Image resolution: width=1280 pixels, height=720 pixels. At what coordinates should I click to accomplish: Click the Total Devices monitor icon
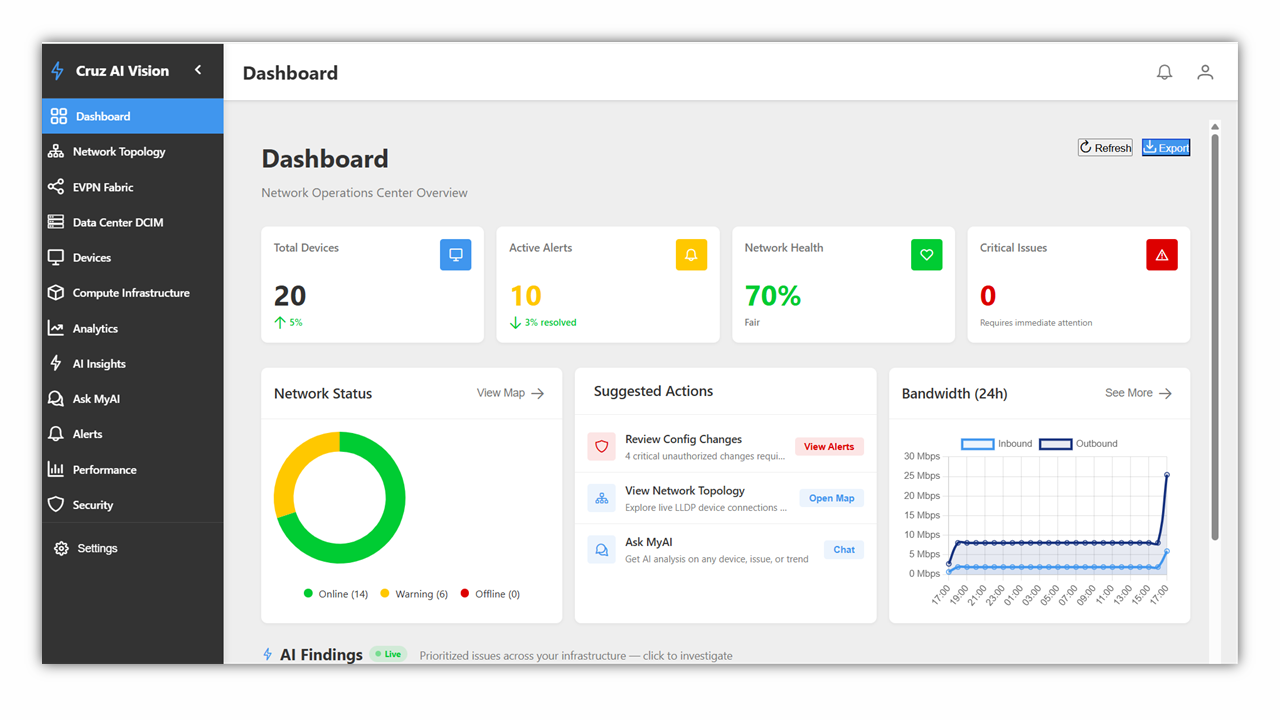click(x=456, y=254)
